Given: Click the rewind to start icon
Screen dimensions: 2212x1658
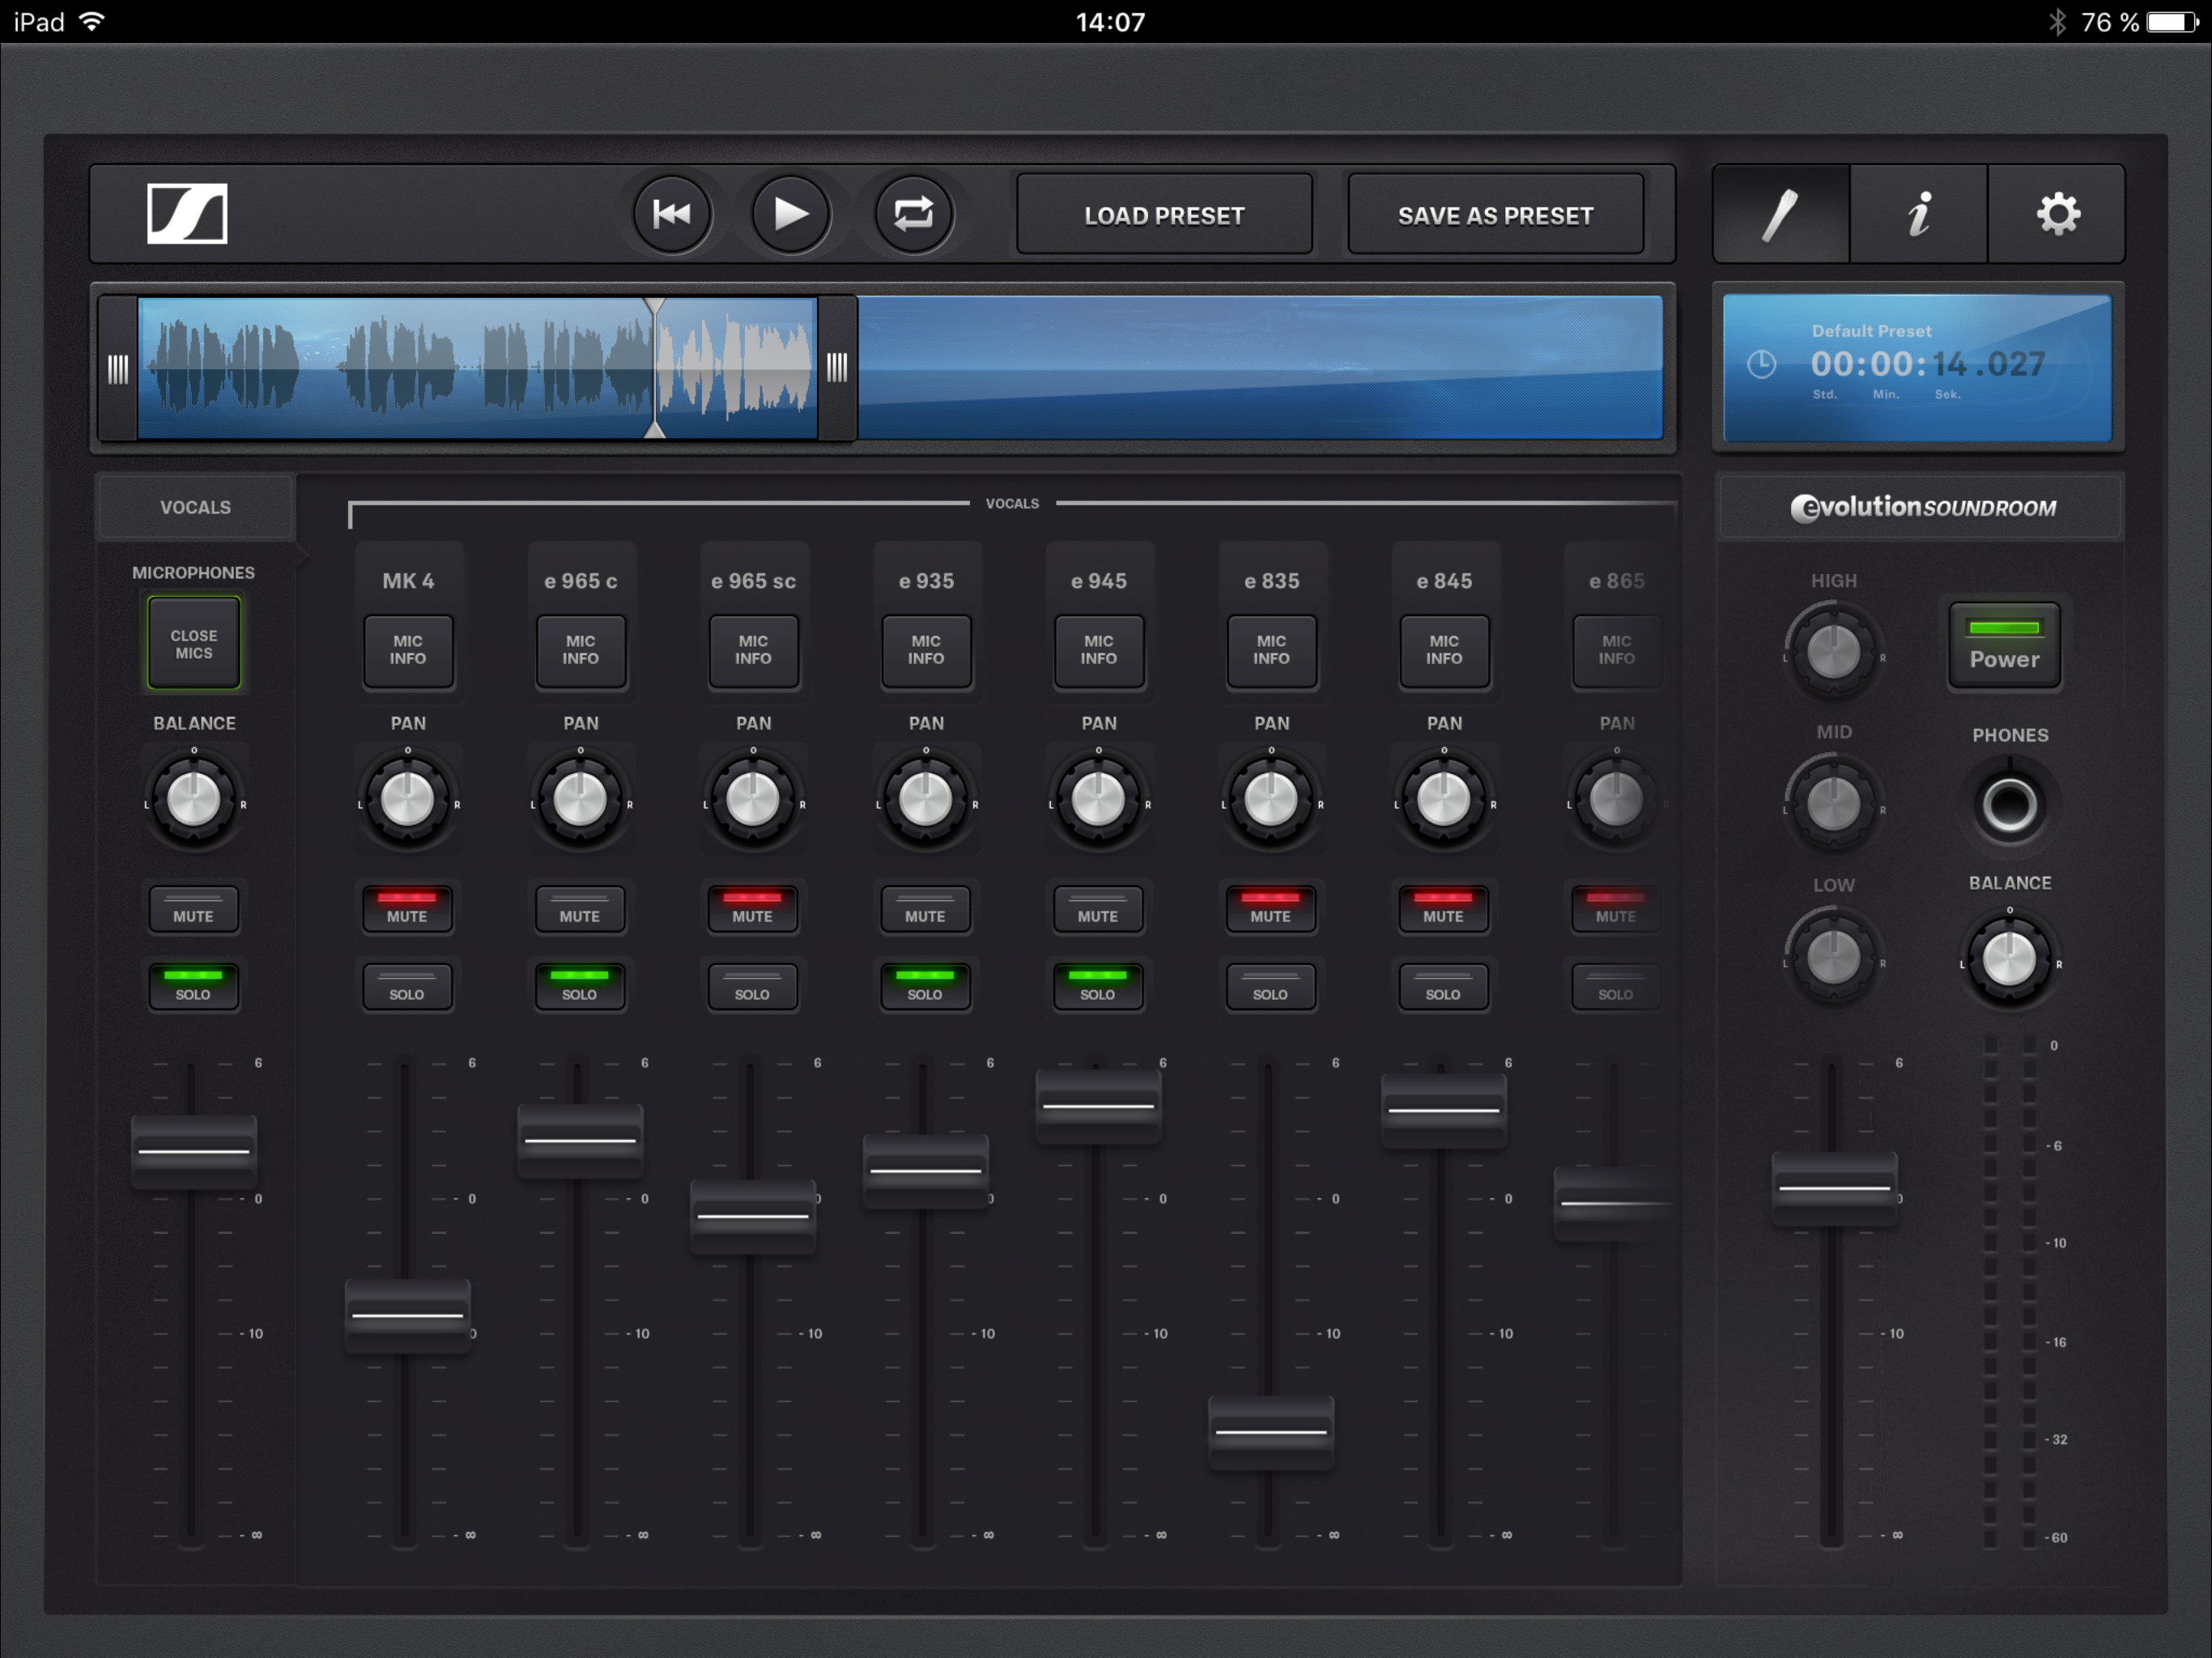Looking at the screenshot, I should 672,214.
